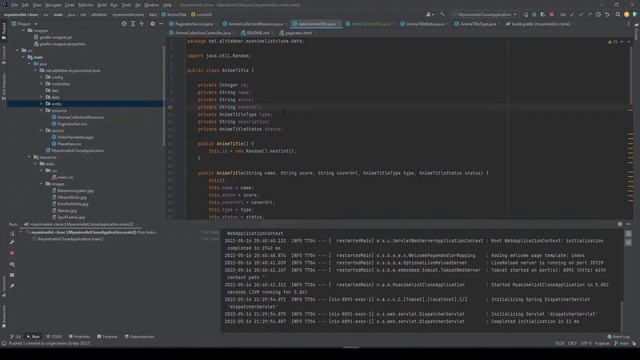Click pin tab icon in Run panel
Image resolution: width=640 pixels, height=360 pixels.
pyautogui.click(x=12, y=286)
